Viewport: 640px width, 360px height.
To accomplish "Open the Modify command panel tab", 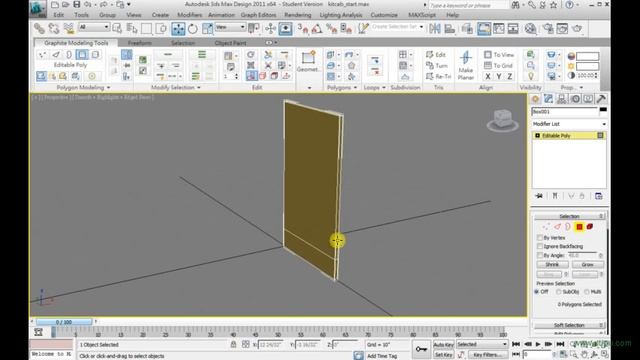I will pyautogui.click(x=548, y=99).
